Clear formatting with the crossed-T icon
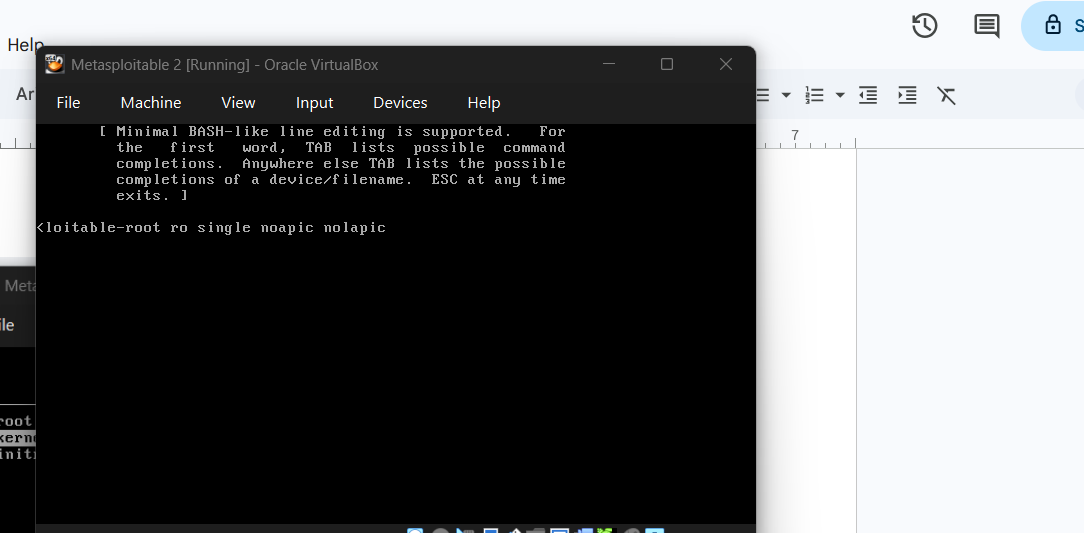 pyautogui.click(x=946, y=95)
